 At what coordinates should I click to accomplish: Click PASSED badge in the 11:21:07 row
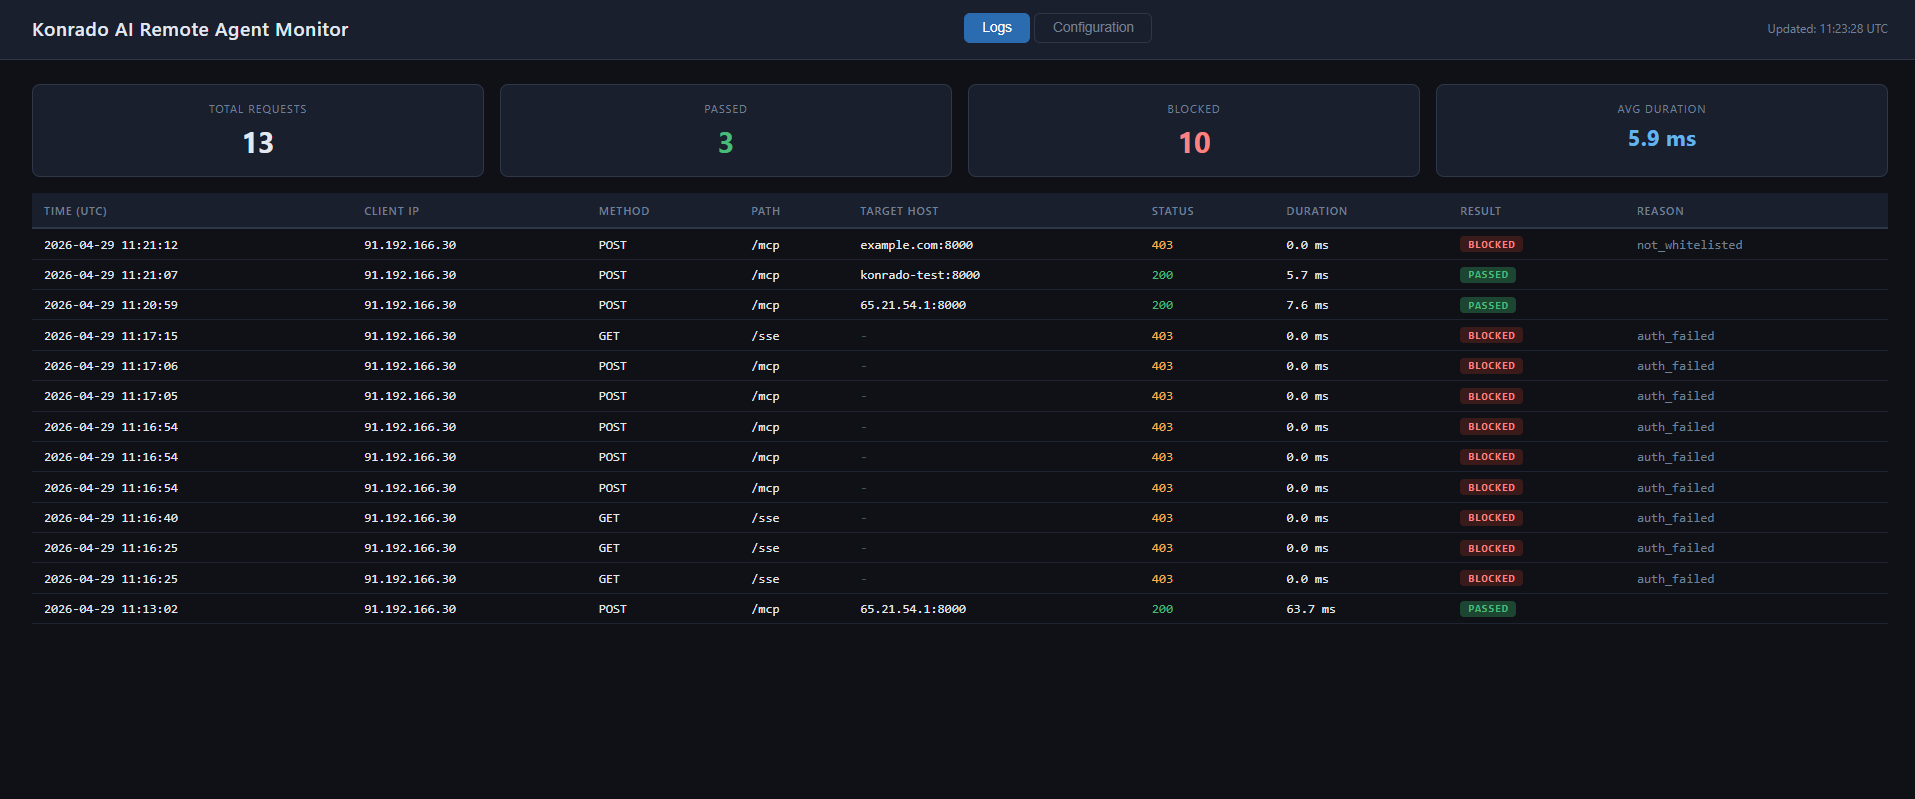1488,275
